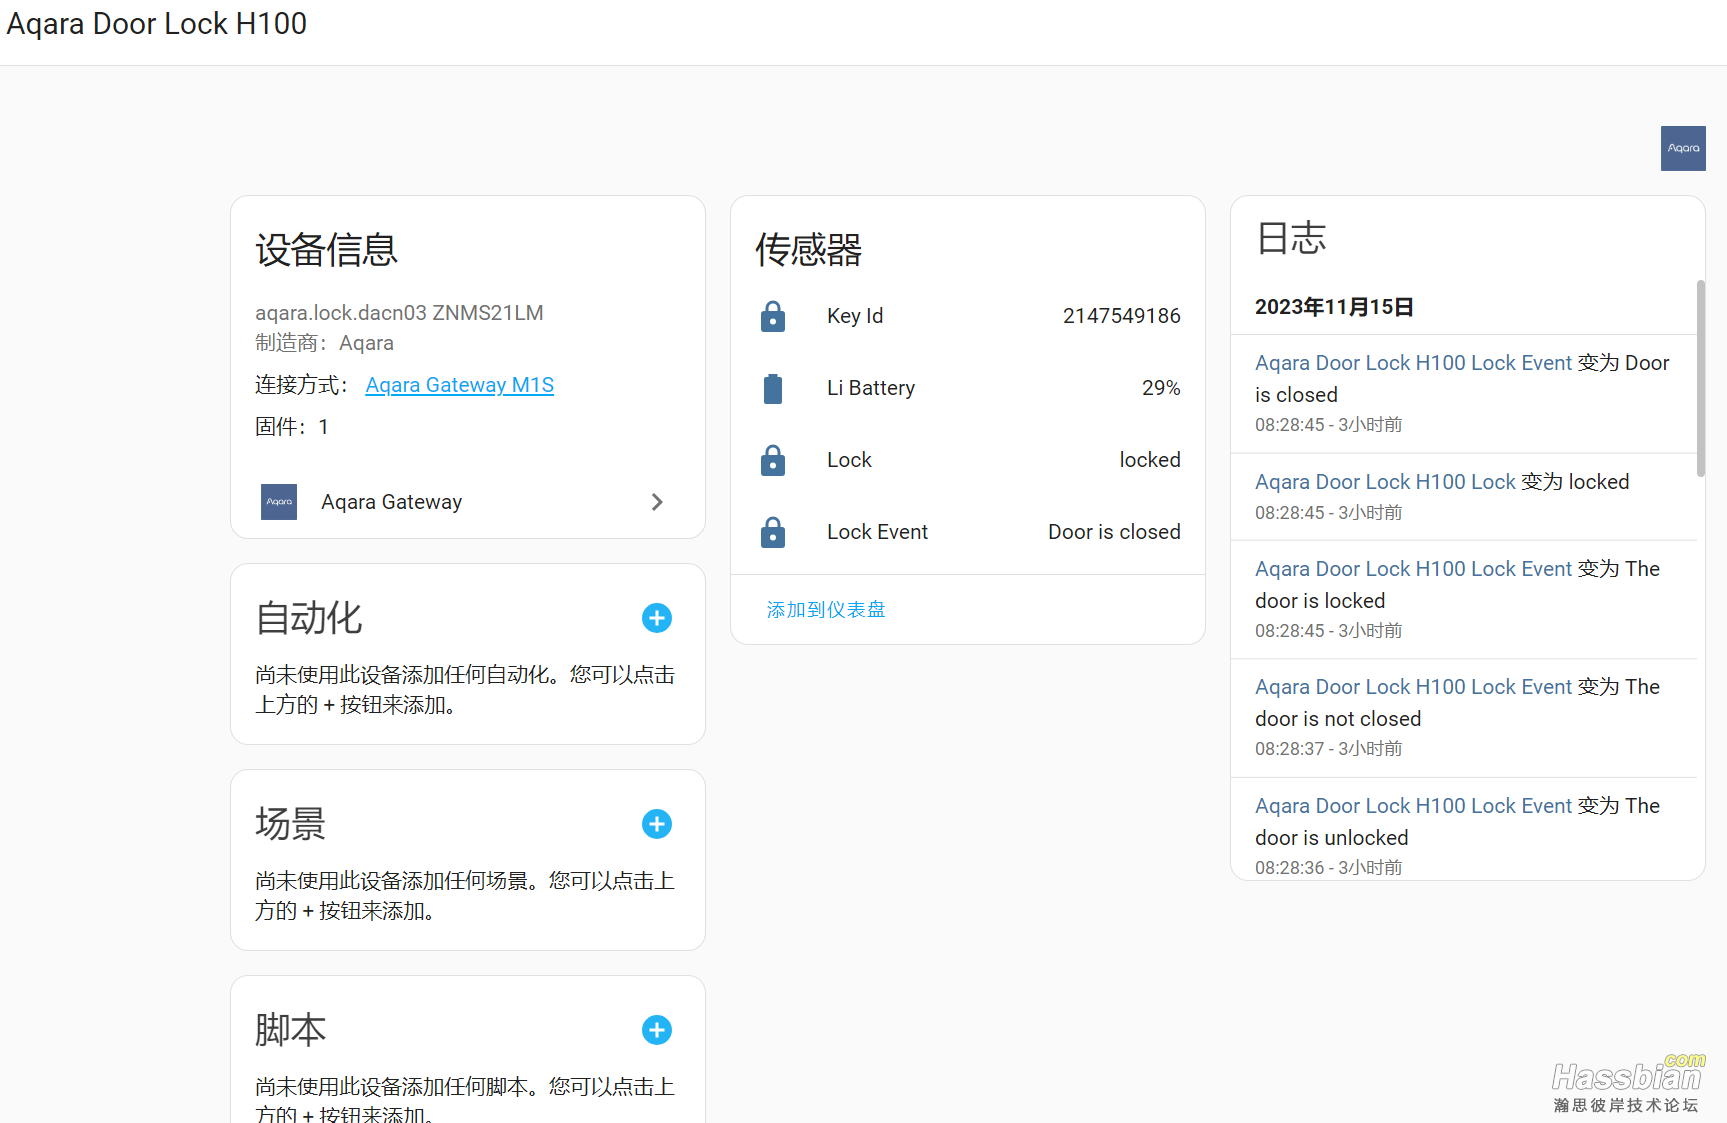The height and width of the screenshot is (1123, 1727).
Task: Click the Li Battery icon
Action: point(773,388)
